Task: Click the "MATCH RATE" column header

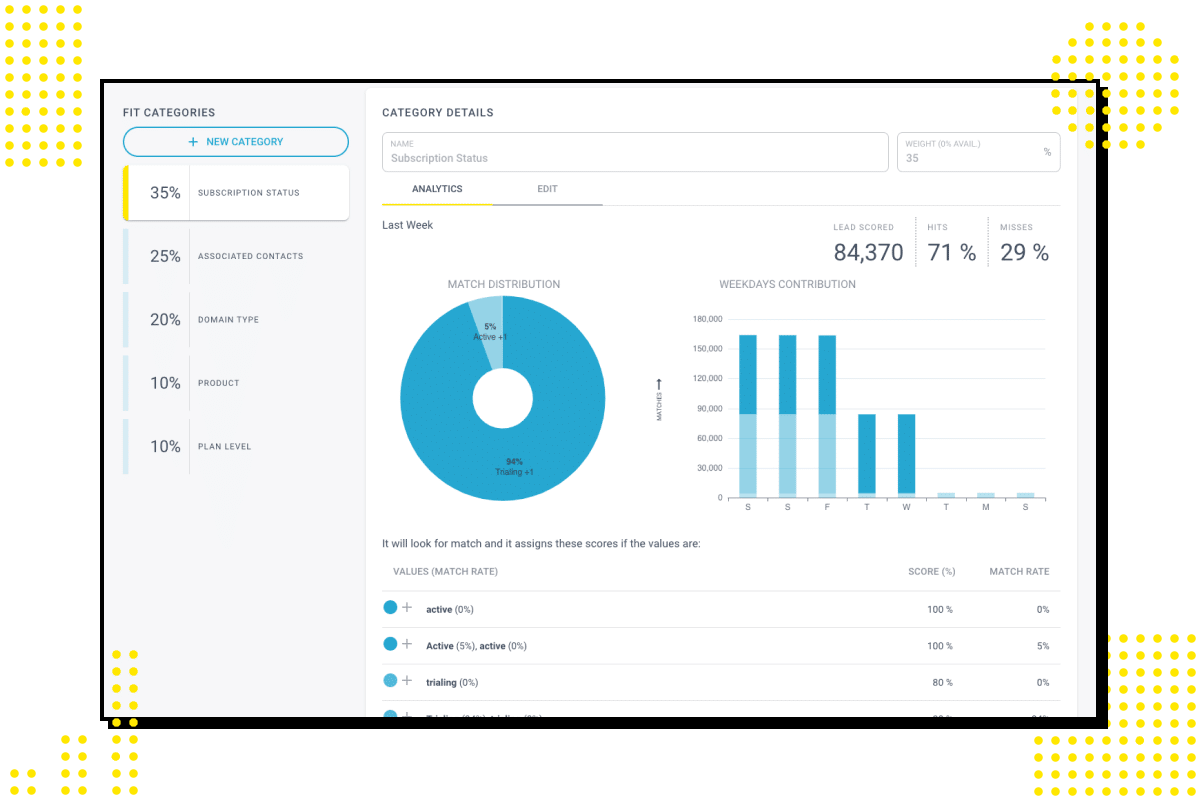Action: coord(1019,572)
